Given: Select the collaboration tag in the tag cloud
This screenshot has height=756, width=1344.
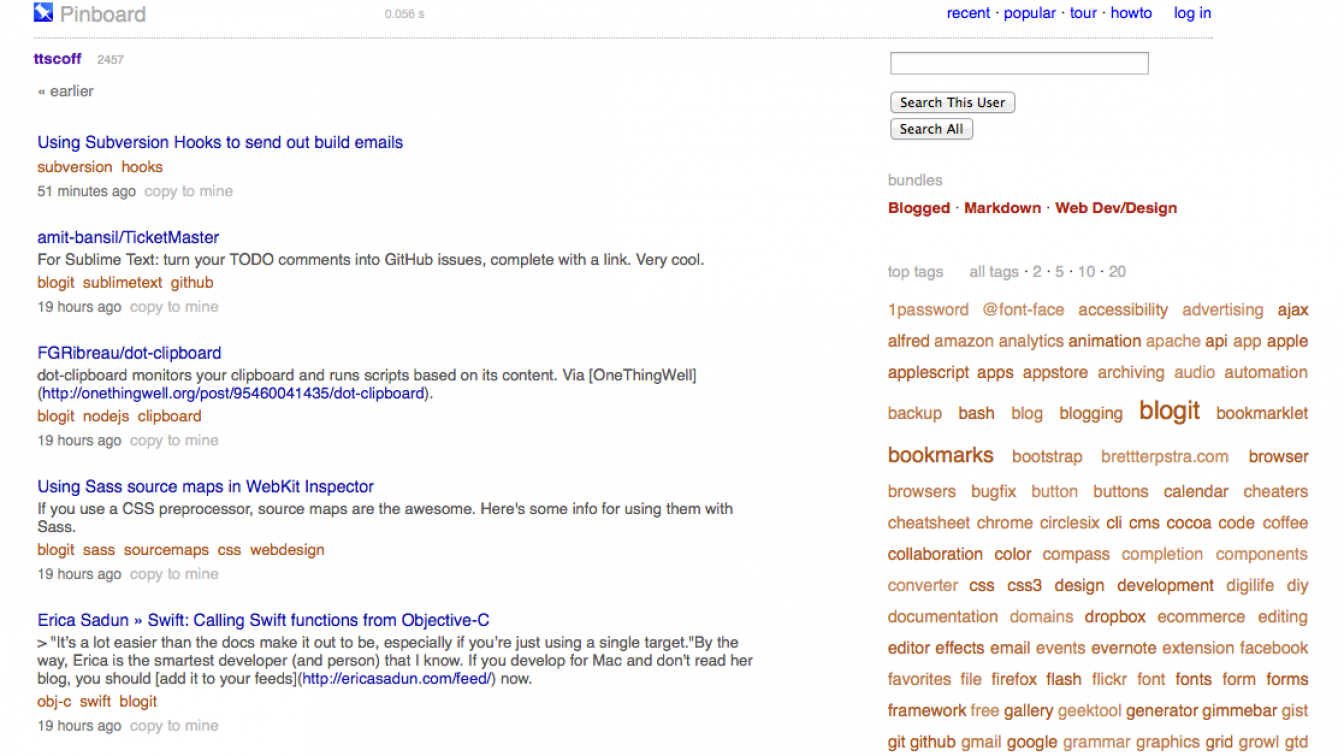Looking at the screenshot, I should [x=935, y=554].
